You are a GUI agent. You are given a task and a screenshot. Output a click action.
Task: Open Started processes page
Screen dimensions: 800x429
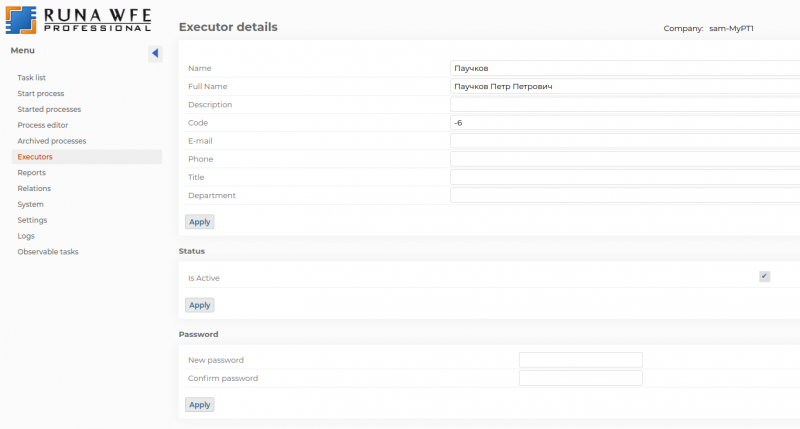(x=49, y=109)
